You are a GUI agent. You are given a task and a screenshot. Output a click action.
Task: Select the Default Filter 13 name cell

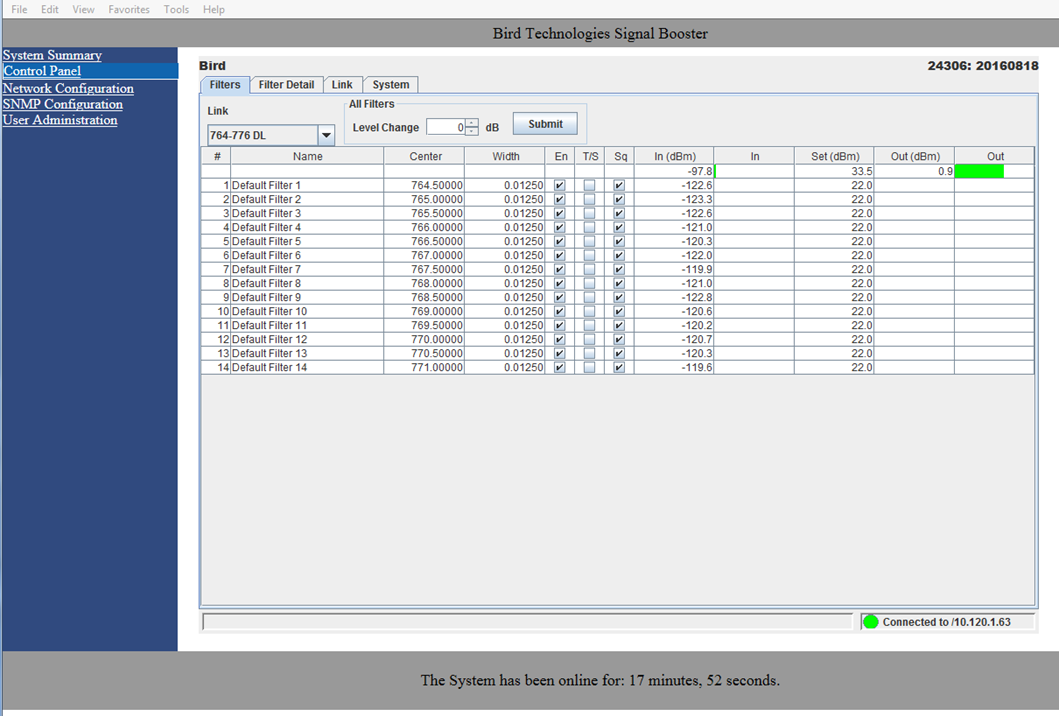click(x=307, y=353)
